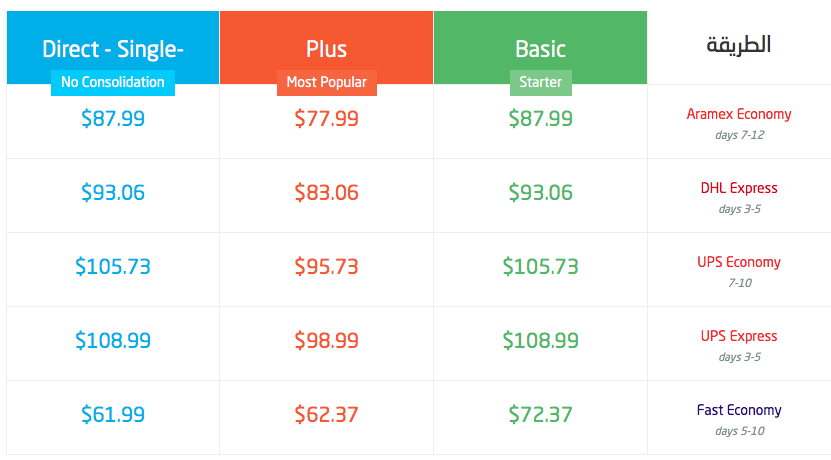The height and width of the screenshot is (460, 831).
Task: Select the Plus plan header
Action: tap(326, 49)
